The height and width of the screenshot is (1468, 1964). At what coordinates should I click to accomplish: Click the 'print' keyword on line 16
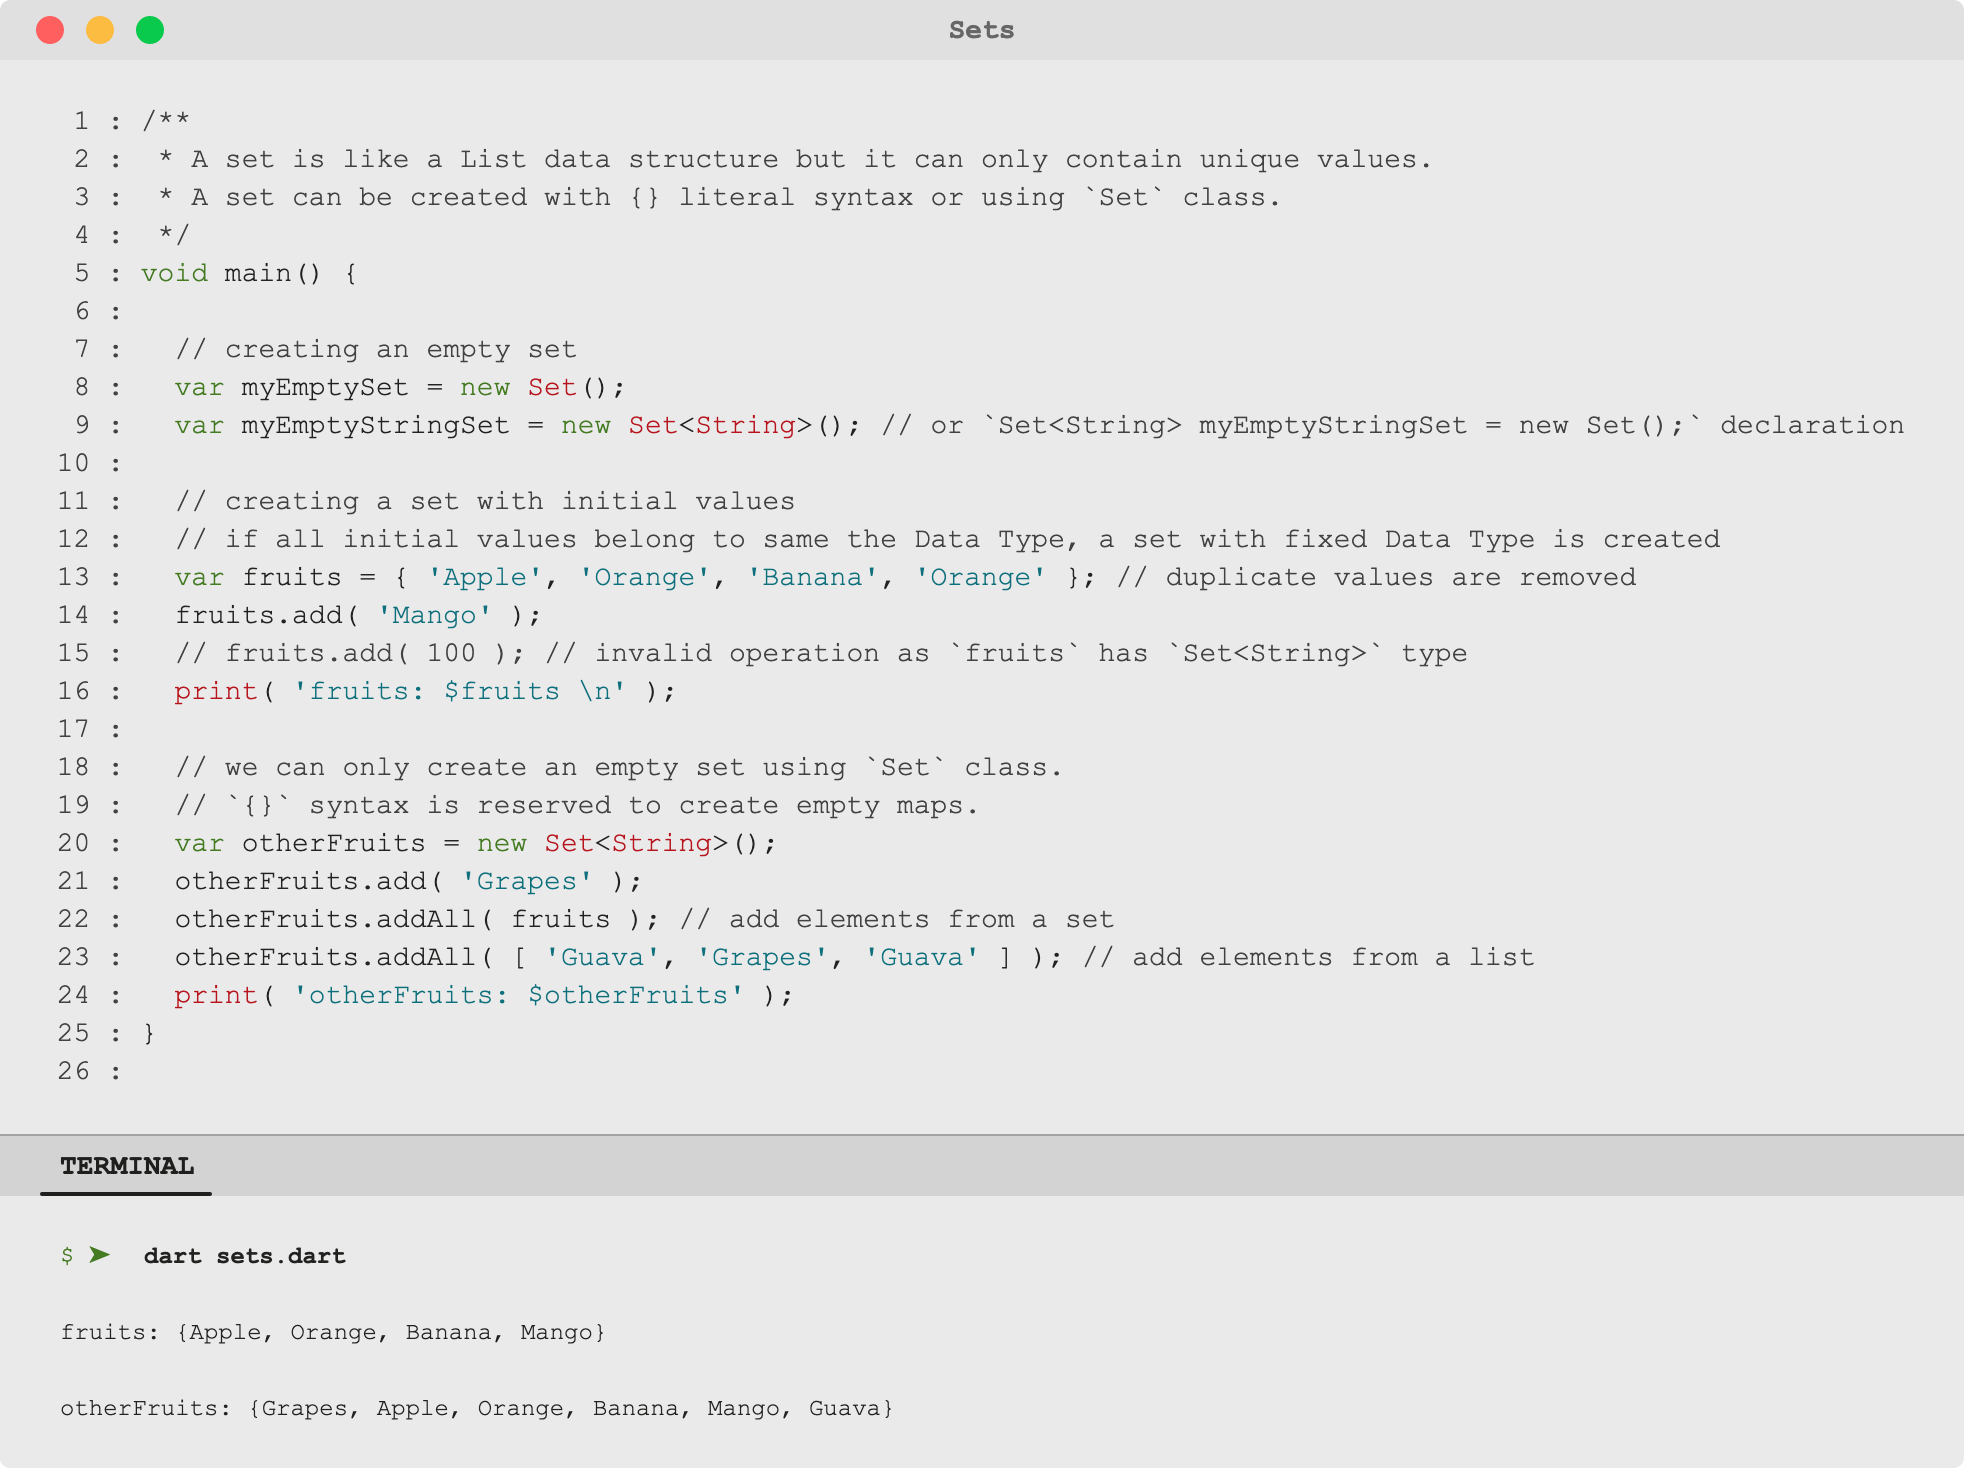pyautogui.click(x=215, y=690)
